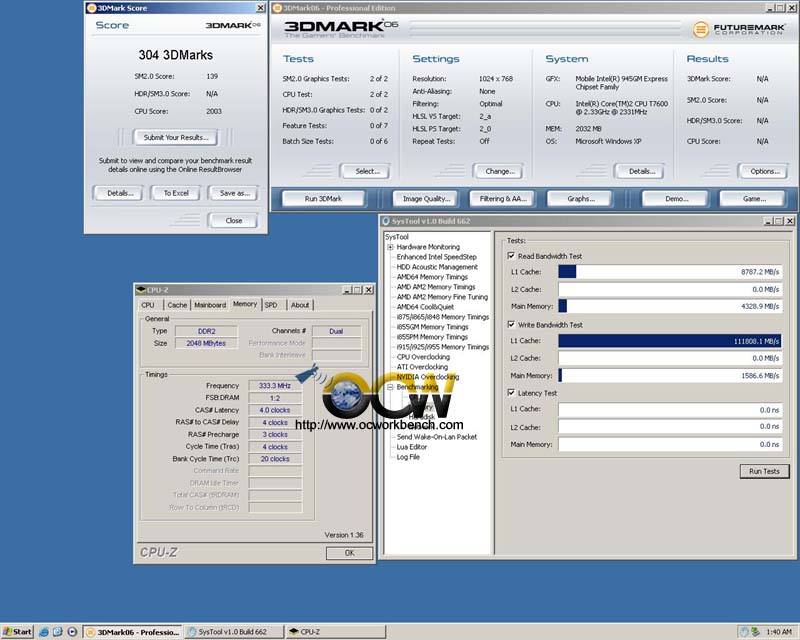
Task: Click the Show Desktop quick launch icon
Action: point(58,632)
